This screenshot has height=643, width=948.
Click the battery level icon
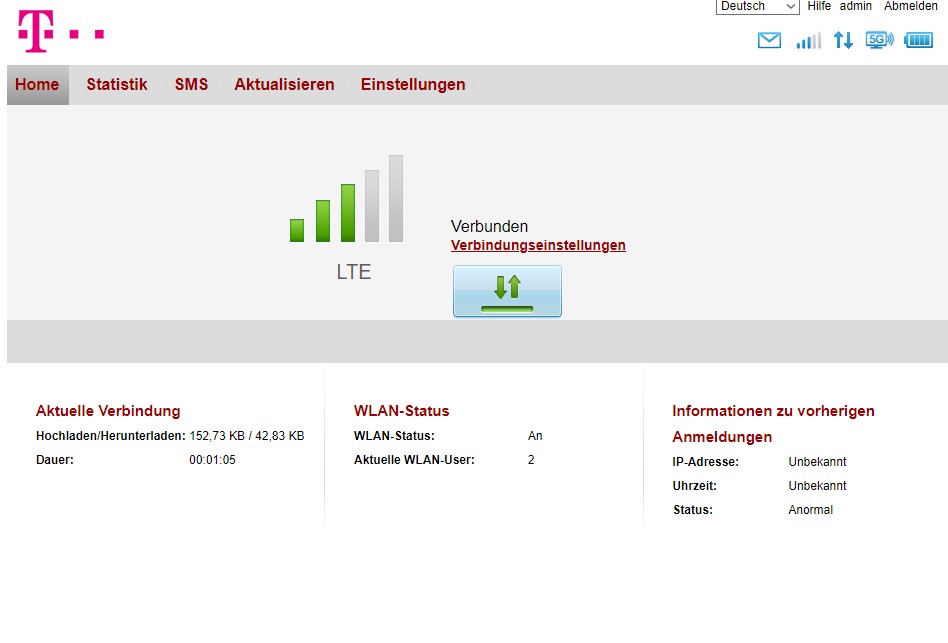pos(918,41)
